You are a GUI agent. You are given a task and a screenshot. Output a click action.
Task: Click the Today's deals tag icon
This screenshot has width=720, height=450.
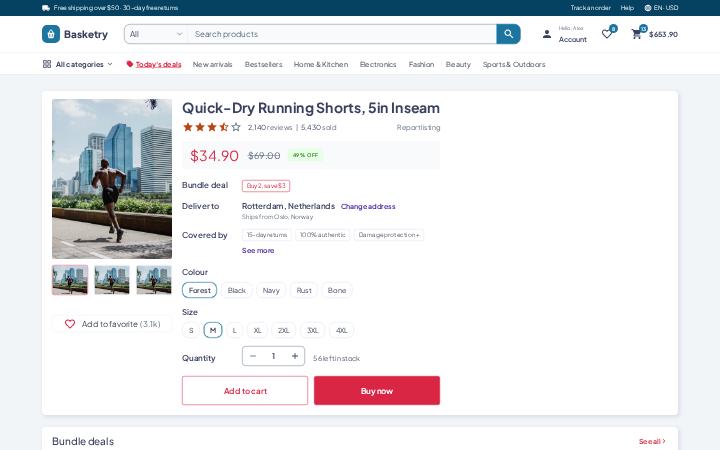click(x=129, y=64)
